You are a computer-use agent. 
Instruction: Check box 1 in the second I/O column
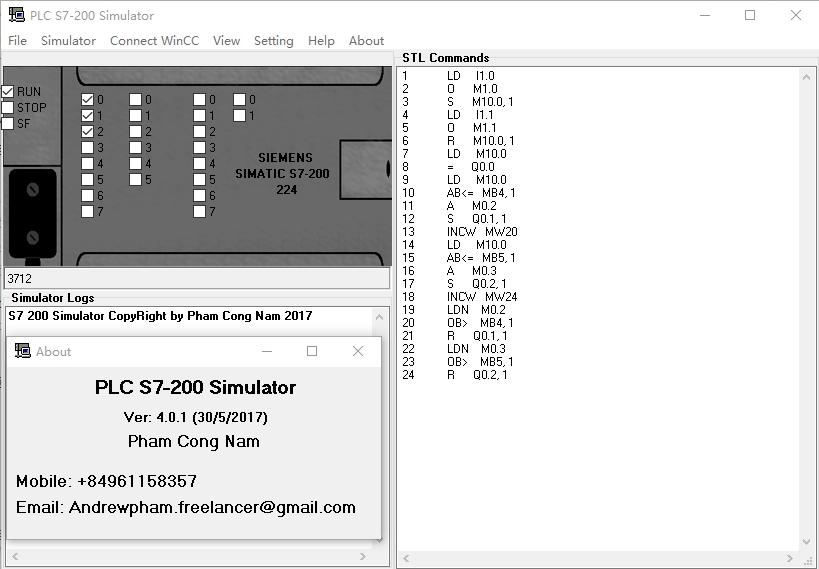click(x=136, y=115)
